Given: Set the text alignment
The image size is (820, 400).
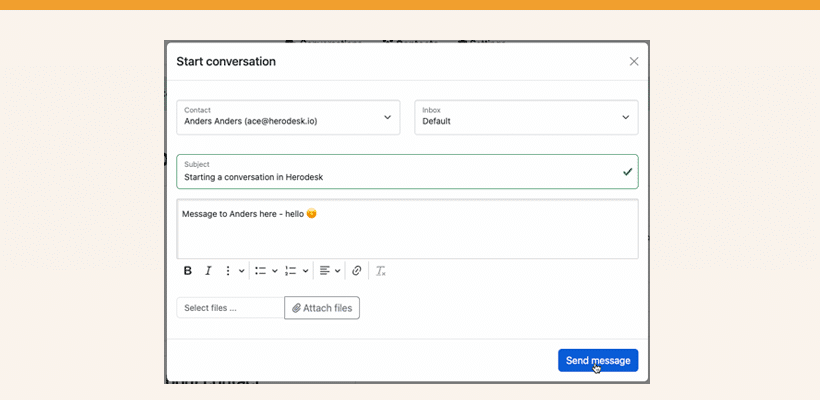Looking at the screenshot, I should [x=325, y=271].
